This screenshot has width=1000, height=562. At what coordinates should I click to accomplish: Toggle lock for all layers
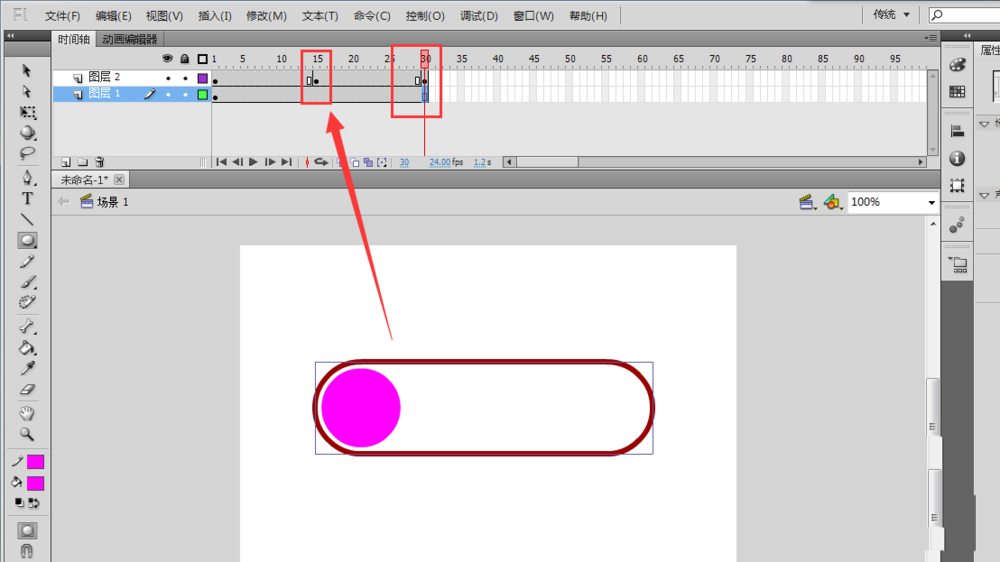[x=185, y=59]
